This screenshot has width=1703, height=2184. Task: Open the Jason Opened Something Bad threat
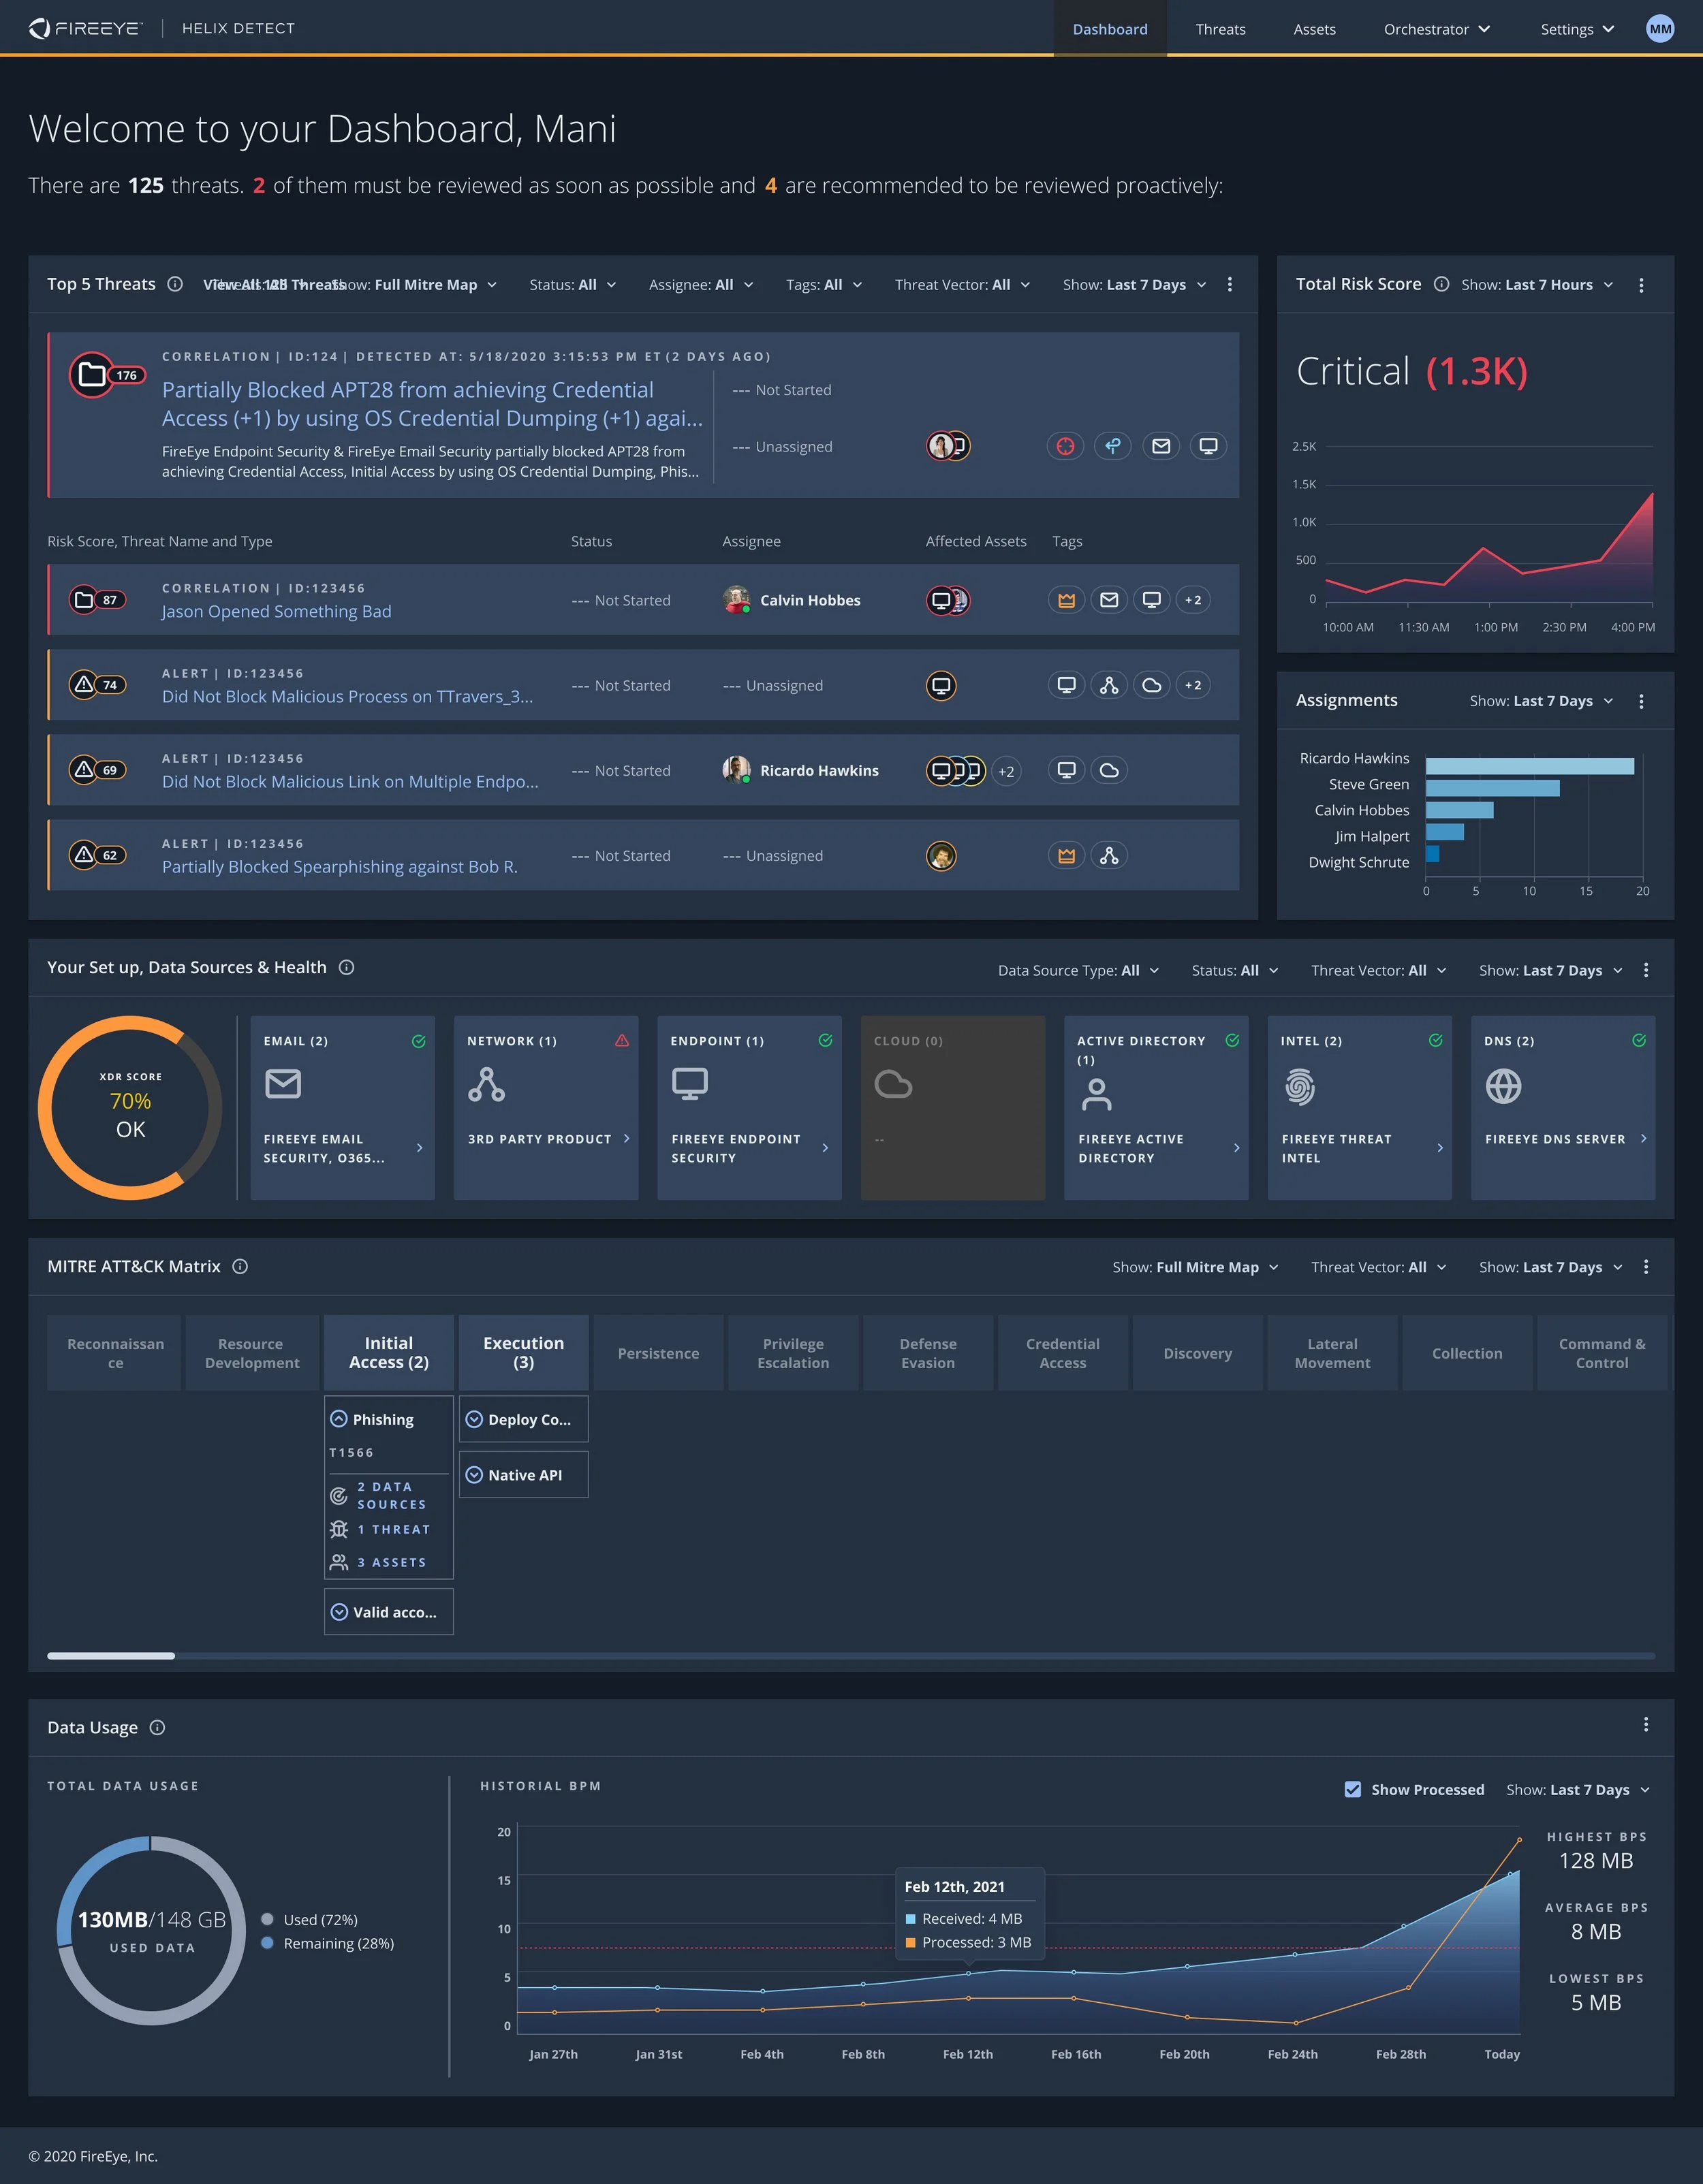pyautogui.click(x=276, y=611)
